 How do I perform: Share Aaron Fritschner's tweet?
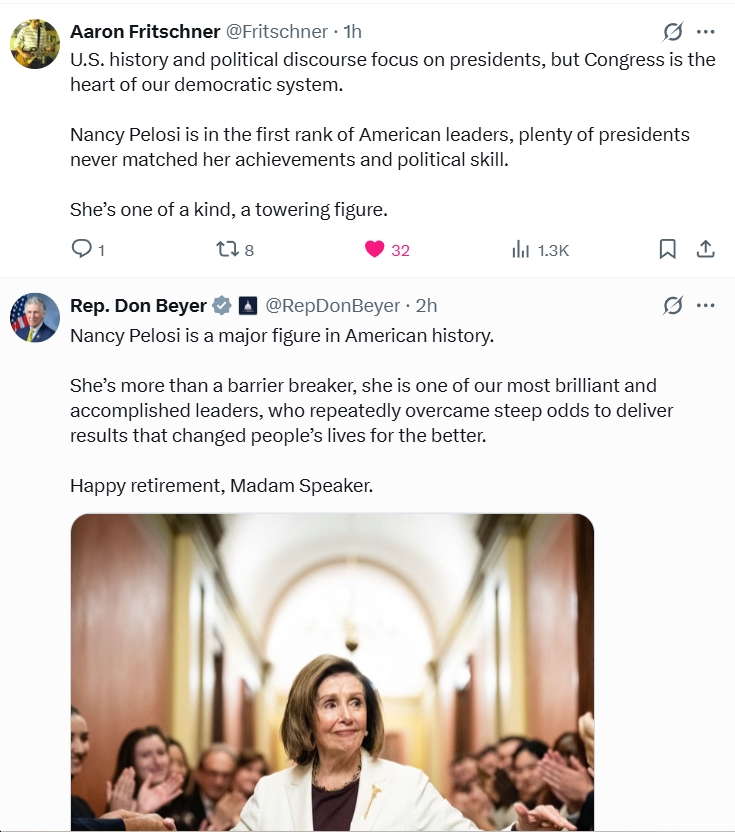coord(705,249)
